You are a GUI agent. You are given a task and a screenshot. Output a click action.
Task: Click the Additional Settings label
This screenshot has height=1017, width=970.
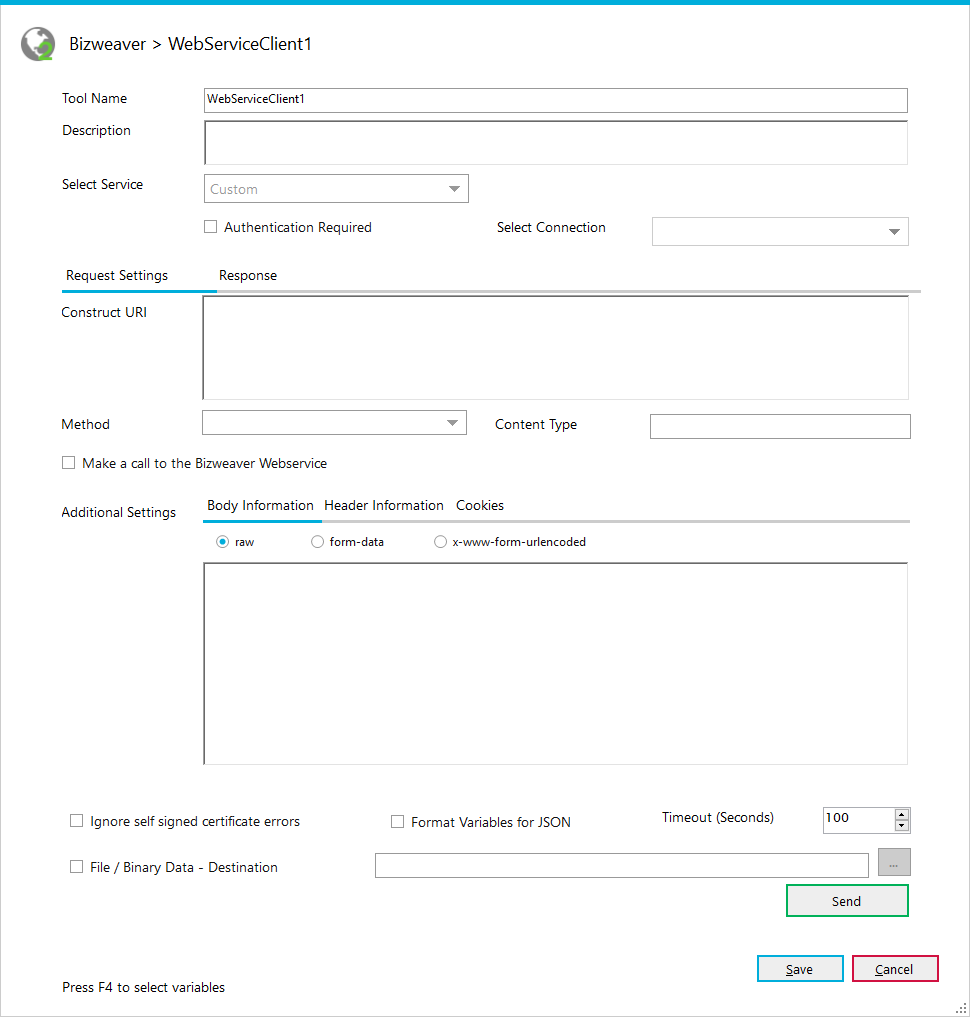tap(119, 512)
